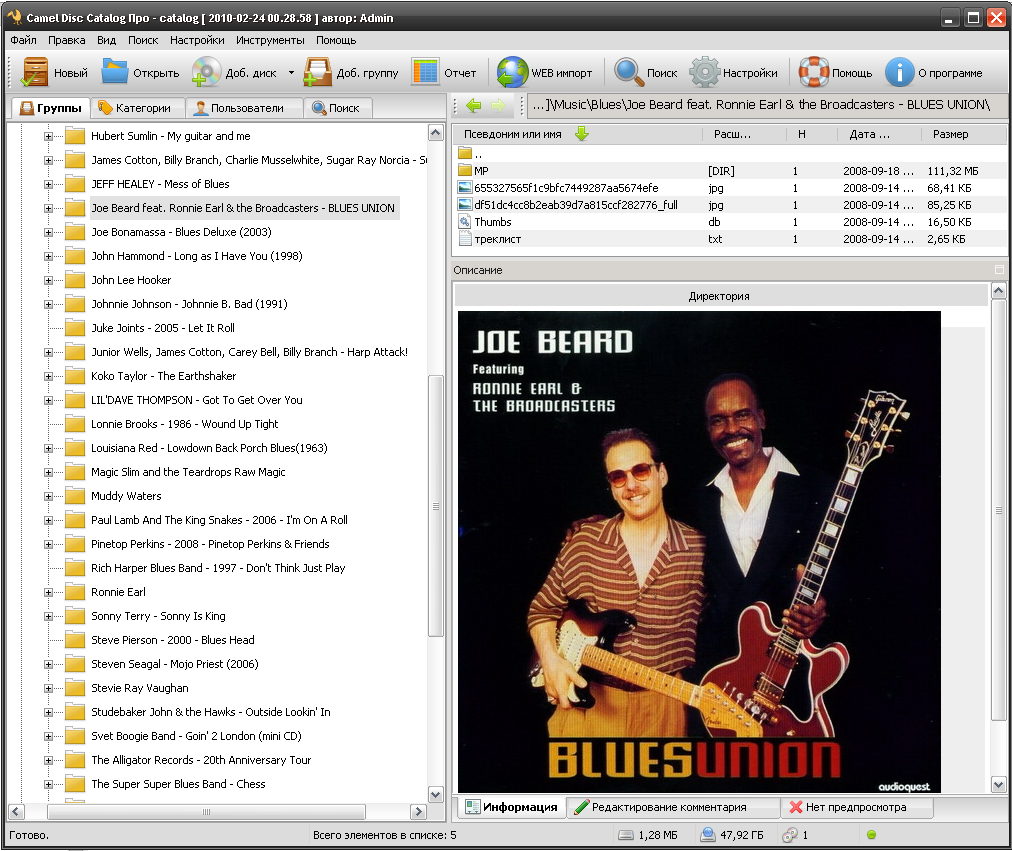Select file 655327565f1c9bfc7449287aa5674efe
This screenshot has height=851, width=1012.
[x=566, y=188]
